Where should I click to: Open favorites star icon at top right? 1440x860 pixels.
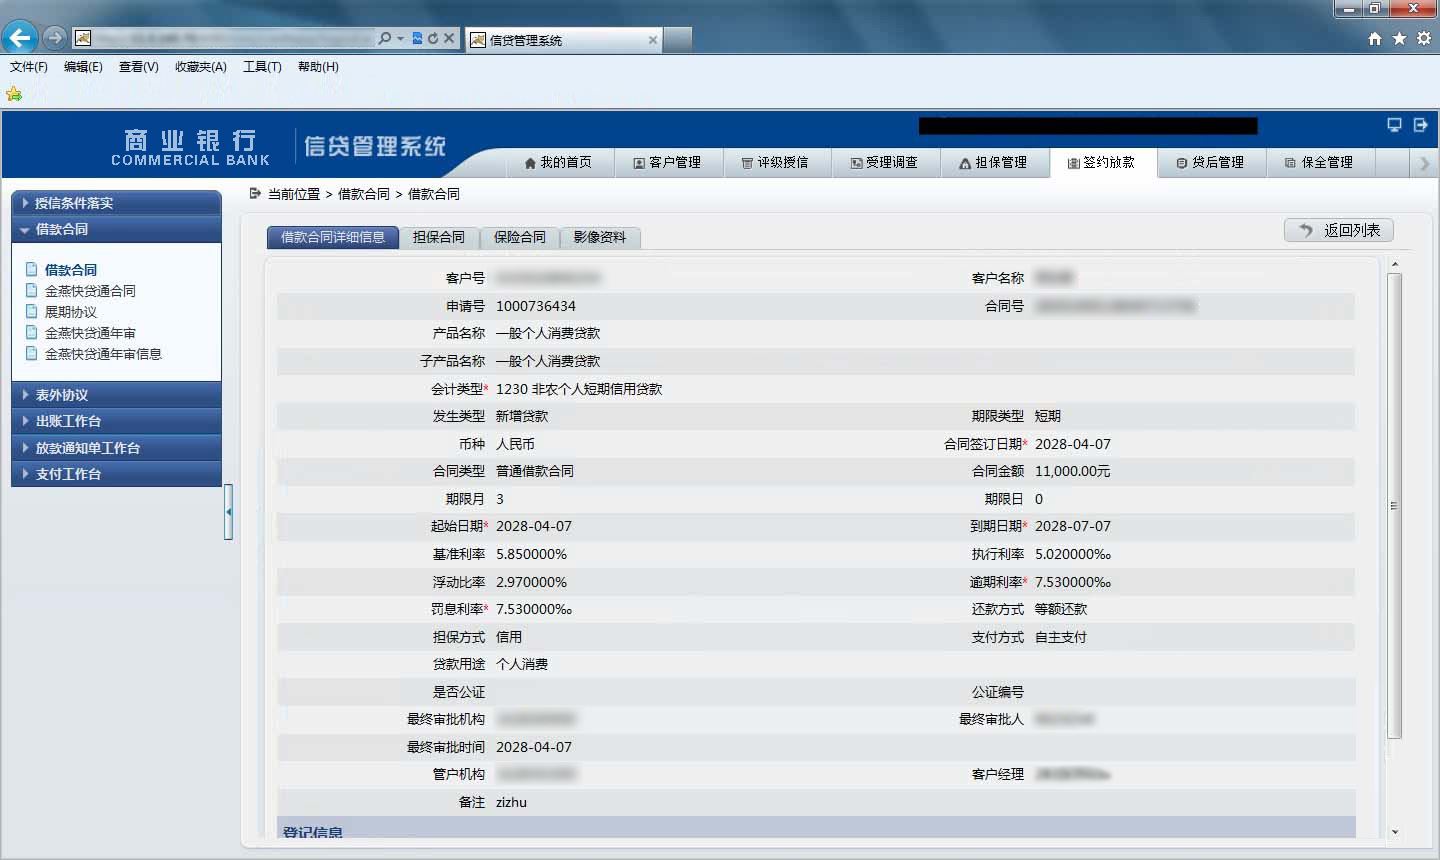pyautogui.click(x=1399, y=38)
